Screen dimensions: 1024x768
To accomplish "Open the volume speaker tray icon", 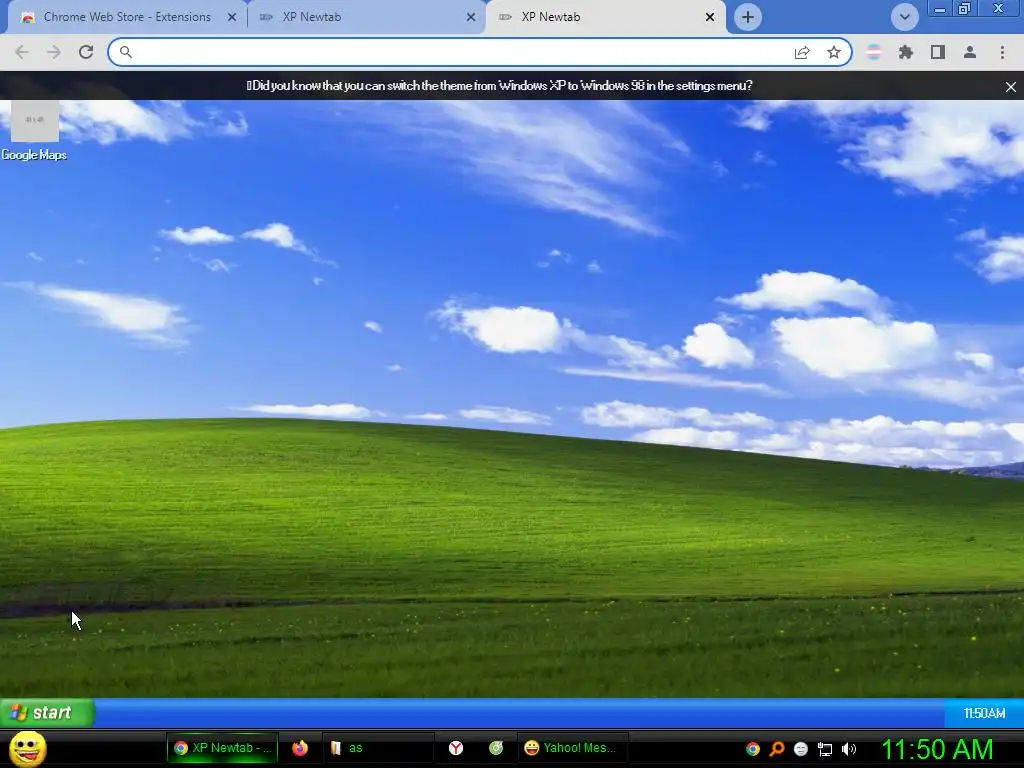I will coord(849,749).
